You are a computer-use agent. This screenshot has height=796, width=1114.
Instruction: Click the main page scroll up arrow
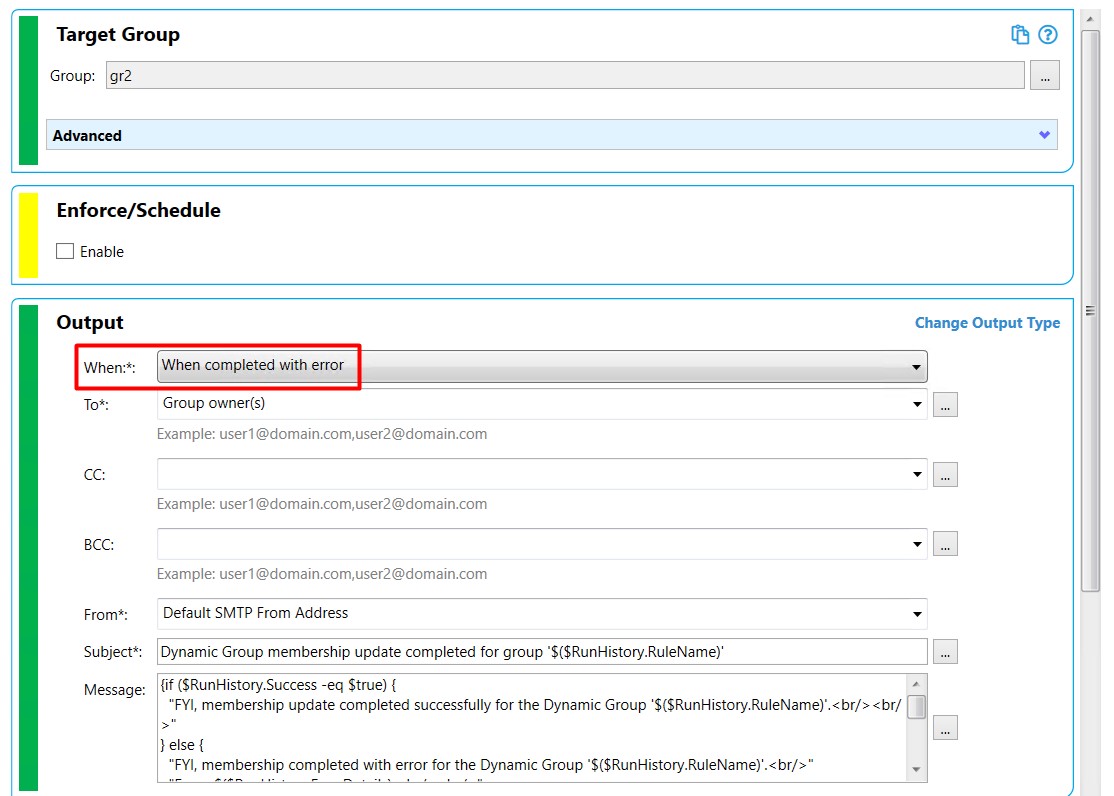(1090, 18)
